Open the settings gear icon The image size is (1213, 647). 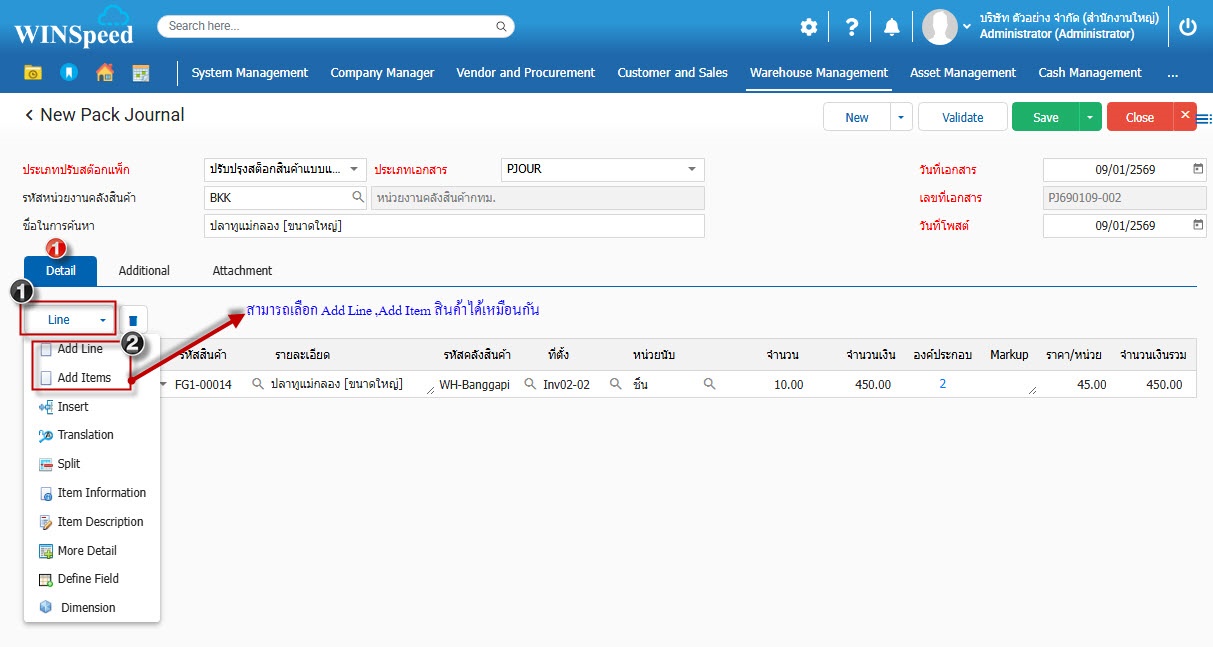click(808, 27)
